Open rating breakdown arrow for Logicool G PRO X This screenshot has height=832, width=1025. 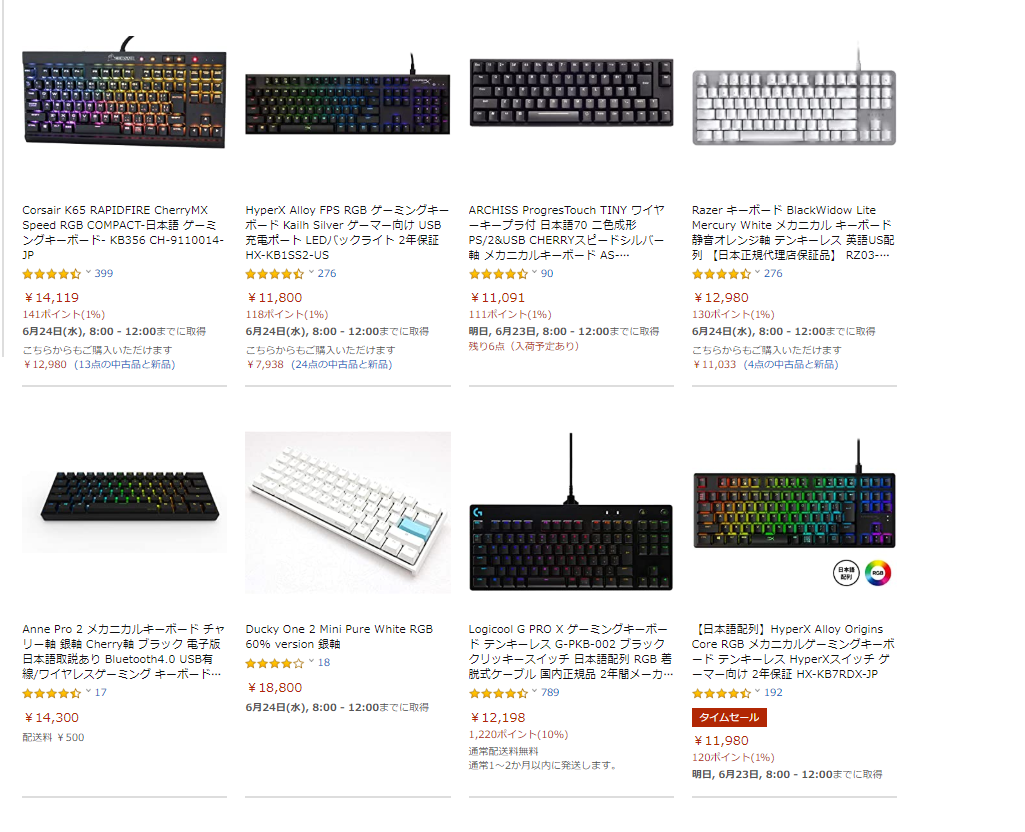[535, 692]
